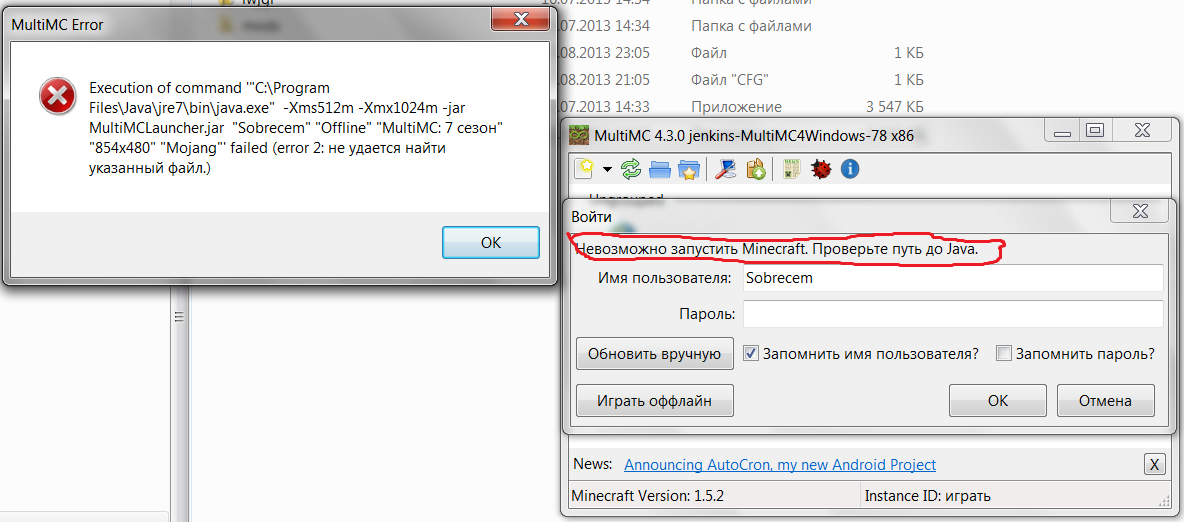Open the View instance folder icon
Viewport: 1184px width, 522px height.
[x=659, y=169]
